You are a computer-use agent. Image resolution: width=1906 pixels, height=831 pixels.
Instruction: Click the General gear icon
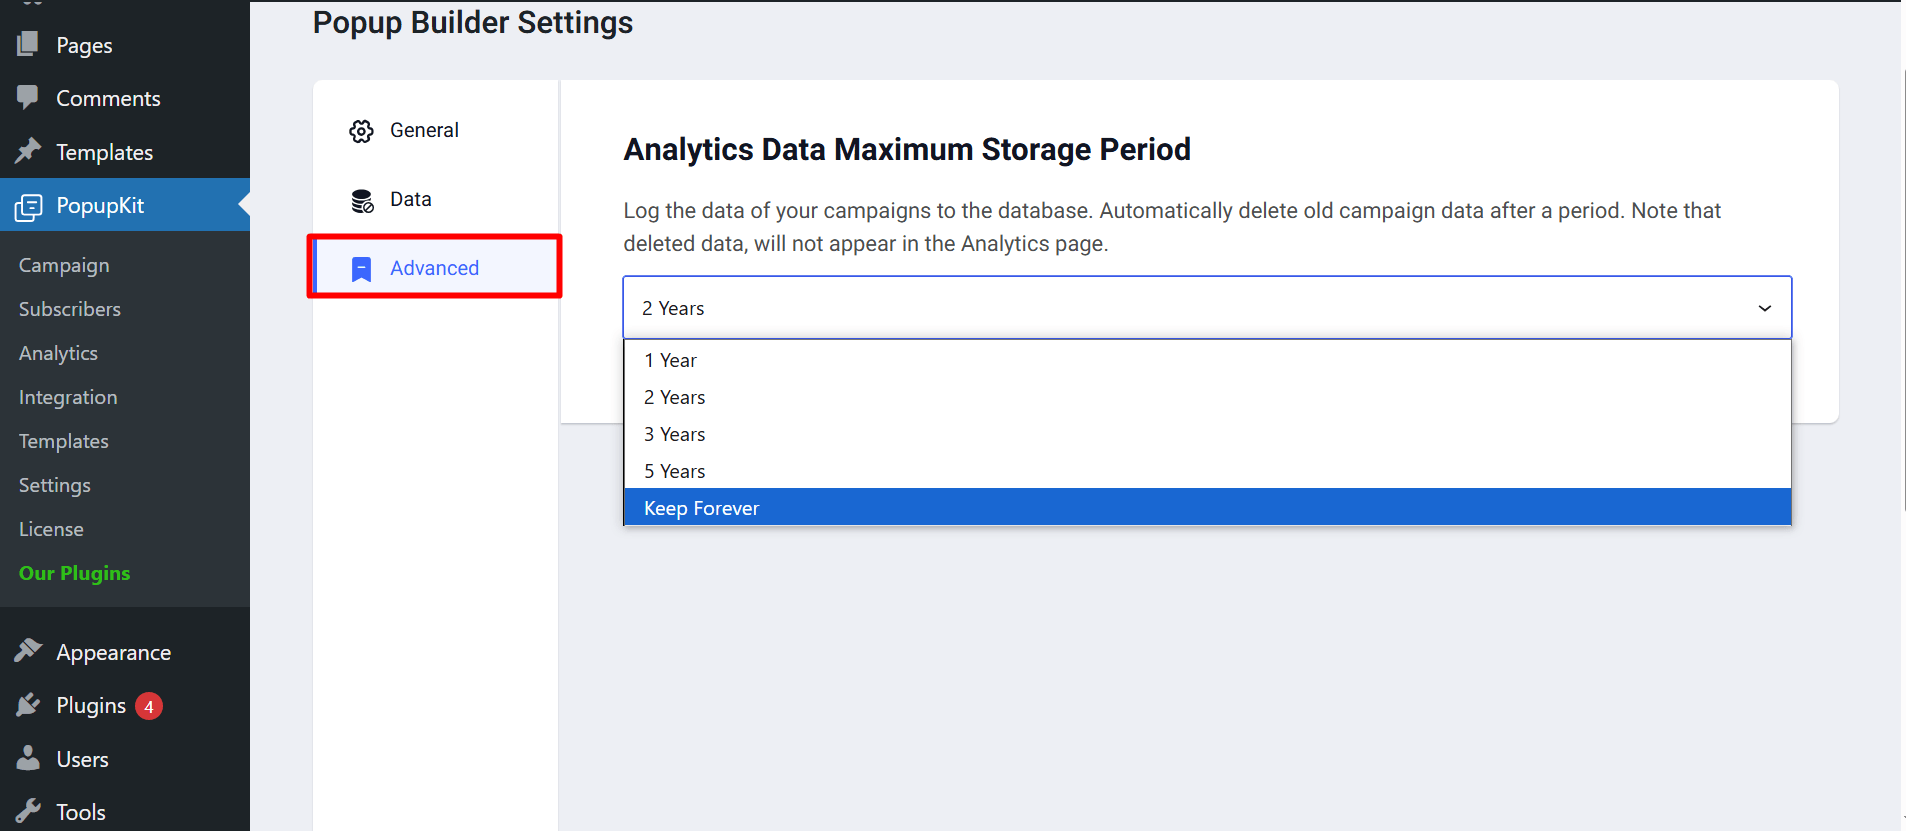tap(361, 131)
